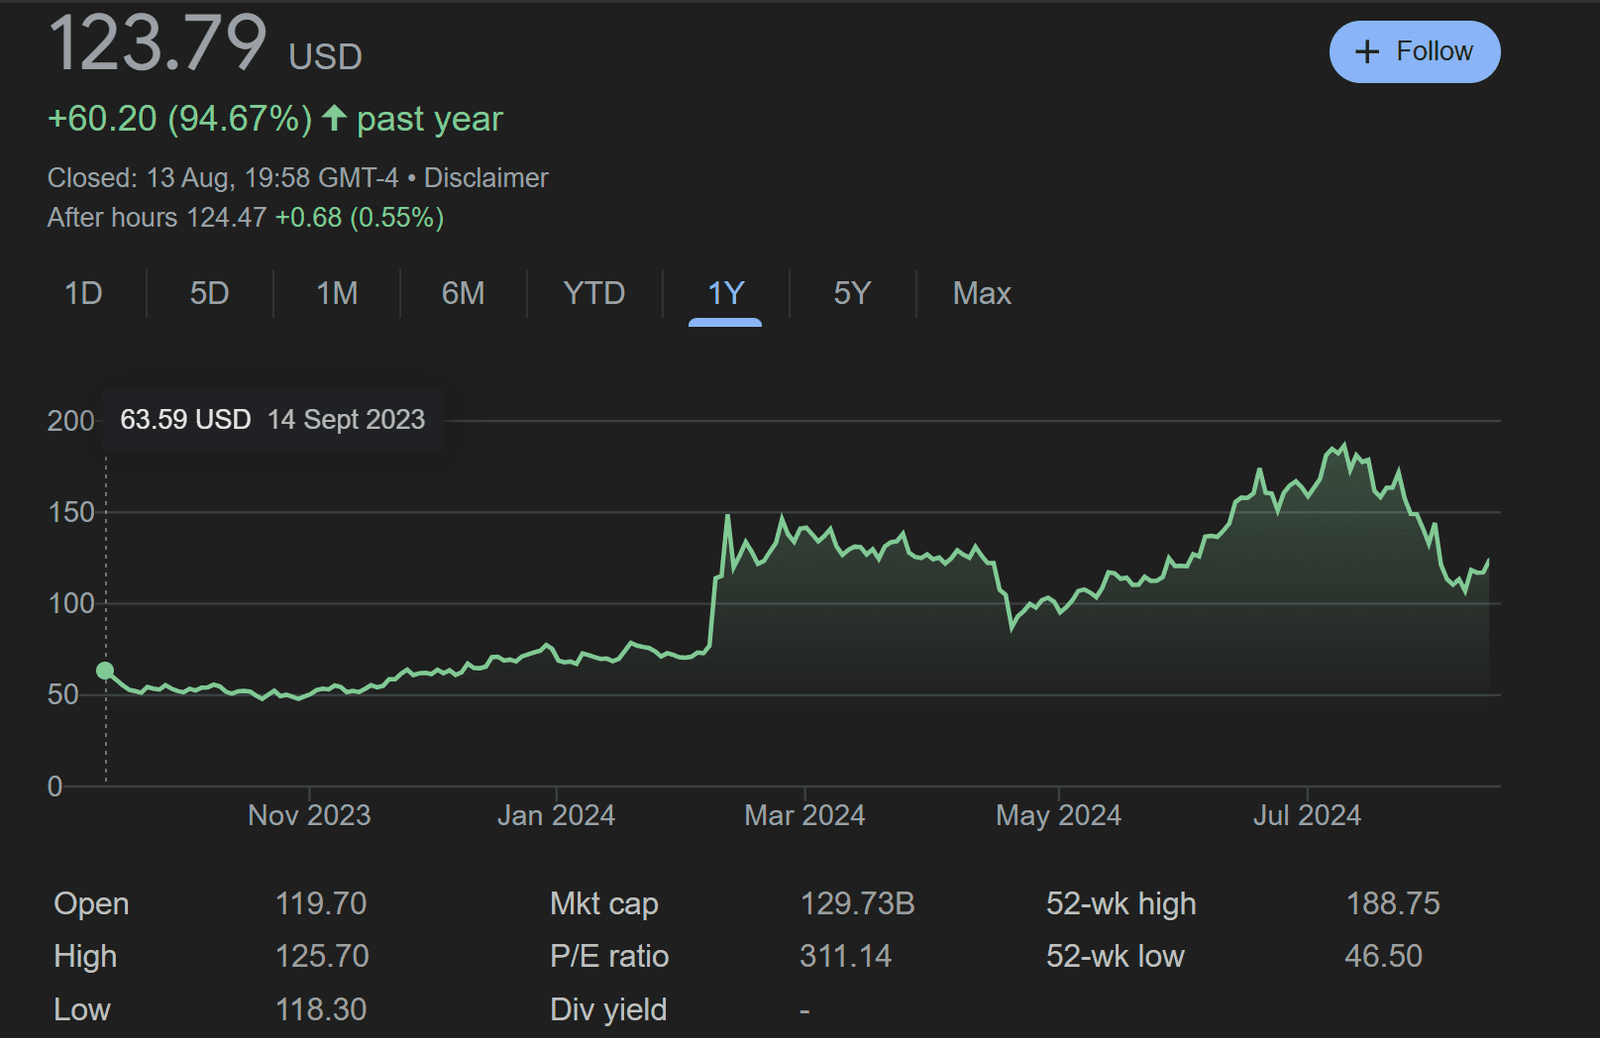Image resolution: width=1600 pixels, height=1038 pixels.
Task: Open the 6M chart view
Action: pyautogui.click(x=463, y=293)
